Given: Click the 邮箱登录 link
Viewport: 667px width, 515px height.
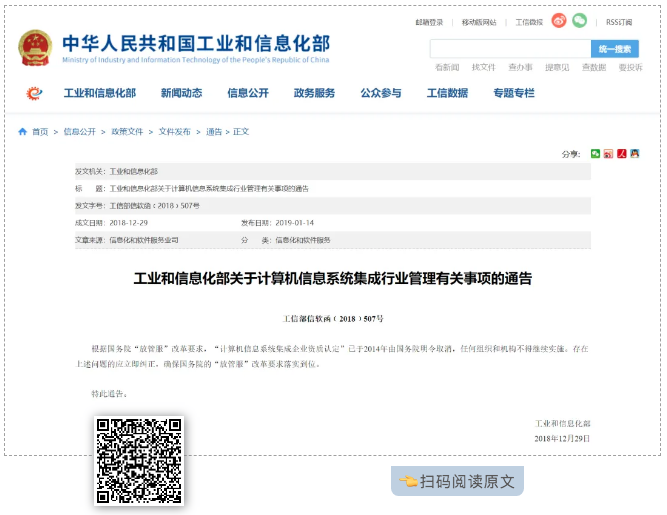Looking at the screenshot, I should click(x=429, y=22).
